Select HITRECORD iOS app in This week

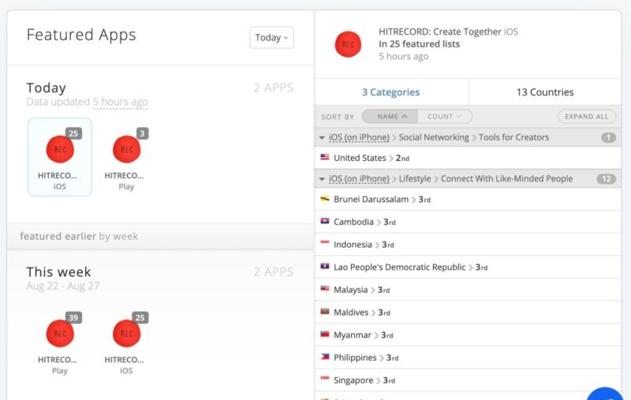click(126, 341)
